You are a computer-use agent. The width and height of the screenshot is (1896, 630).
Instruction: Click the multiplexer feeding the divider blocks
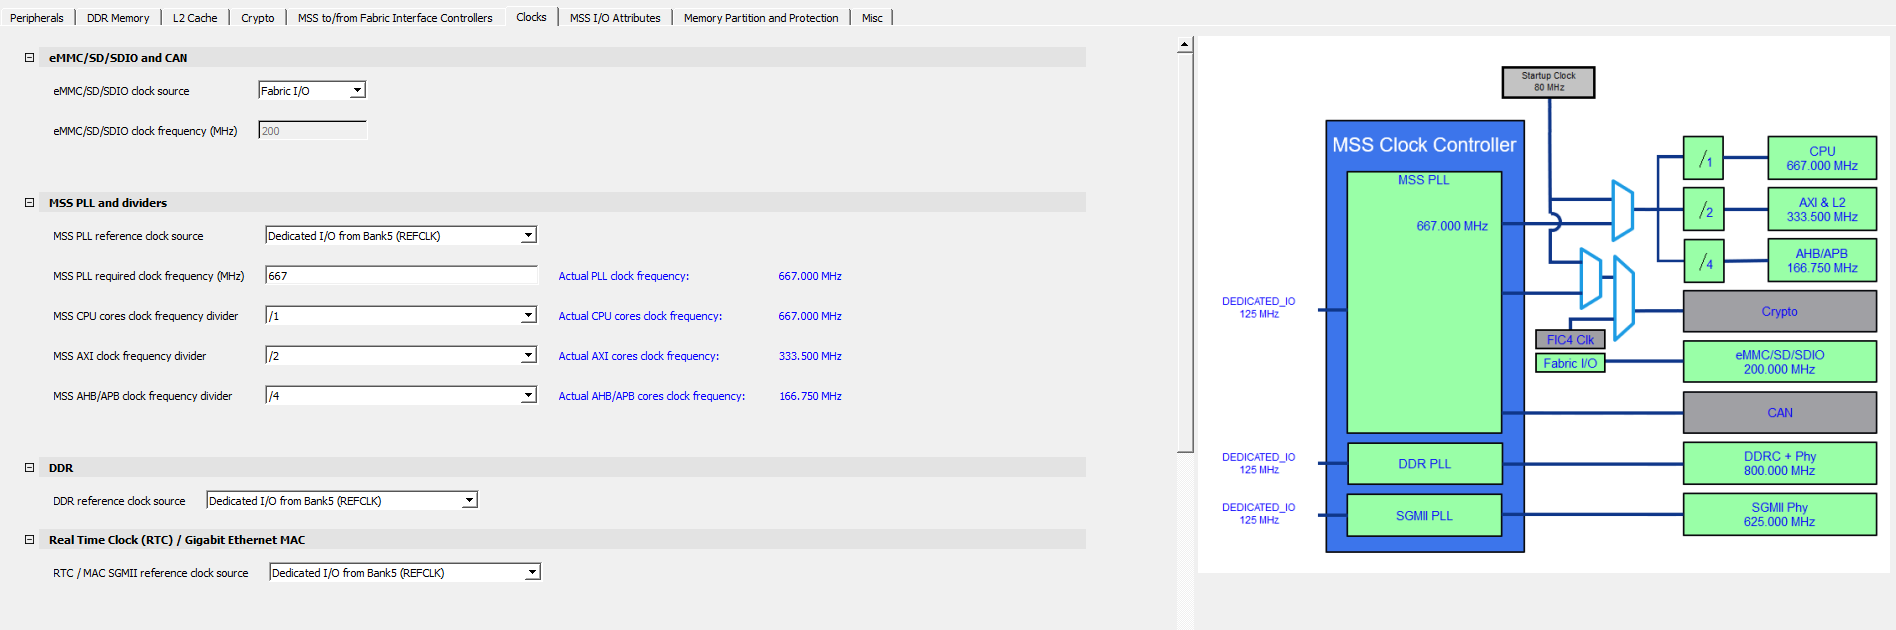pyautogui.click(x=1623, y=210)
